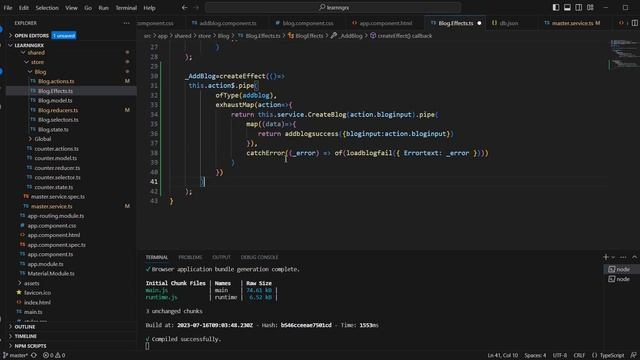Go back with the navigation arrow

pos(184,7)
